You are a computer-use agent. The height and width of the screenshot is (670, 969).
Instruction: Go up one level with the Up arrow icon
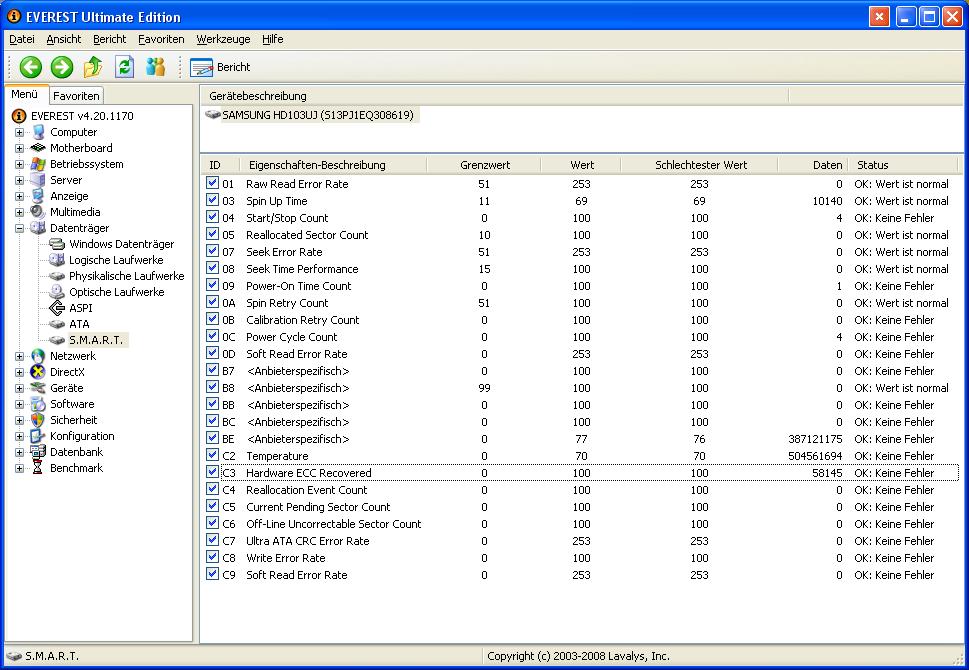pyautogui.click(x=93, y=67)
